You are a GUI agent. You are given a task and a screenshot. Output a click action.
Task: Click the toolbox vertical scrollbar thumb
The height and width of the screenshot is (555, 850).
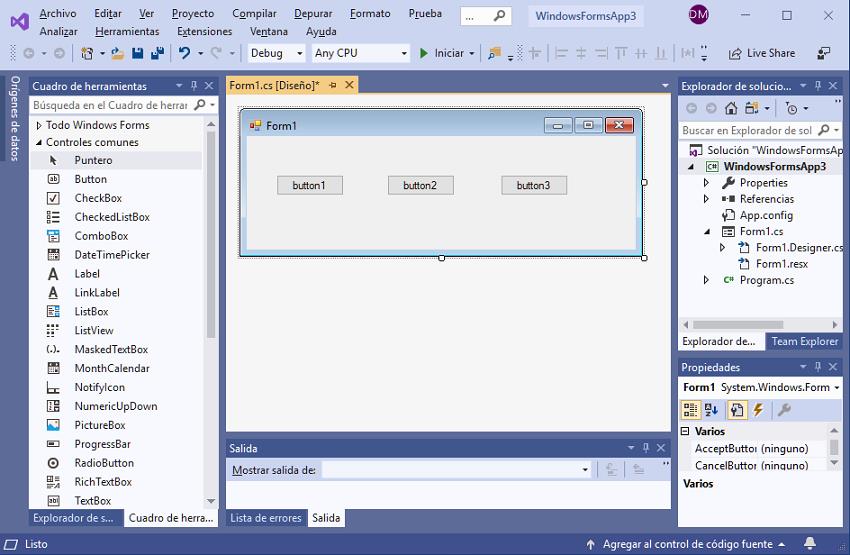[211, 234]
